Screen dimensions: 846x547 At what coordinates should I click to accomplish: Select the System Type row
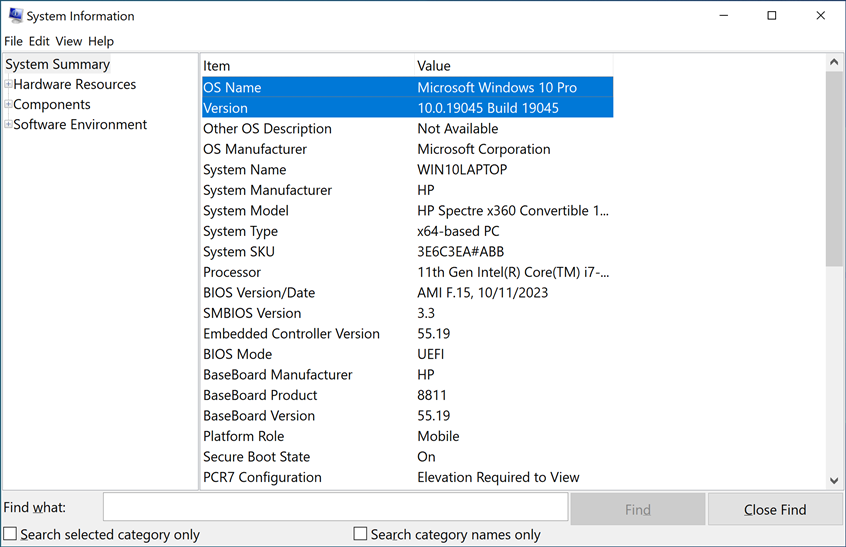tap(407, 231)
